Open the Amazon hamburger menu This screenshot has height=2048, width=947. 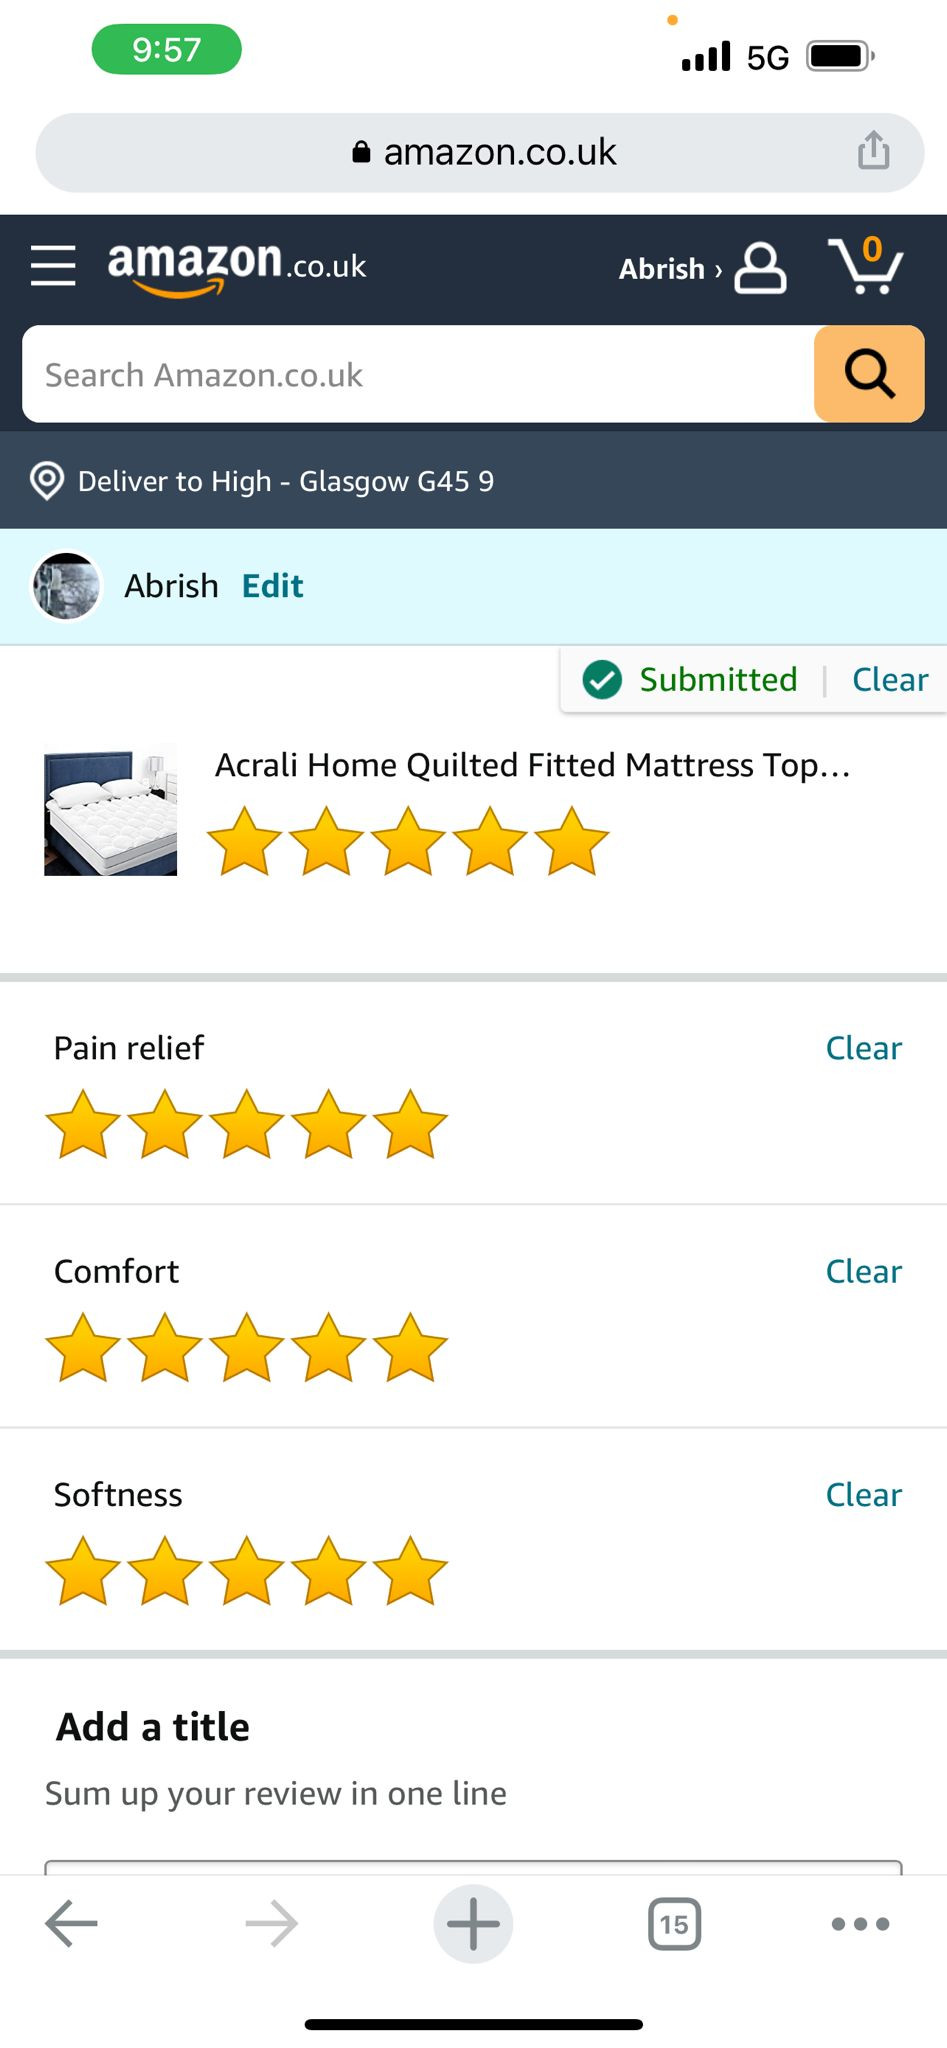53,266
